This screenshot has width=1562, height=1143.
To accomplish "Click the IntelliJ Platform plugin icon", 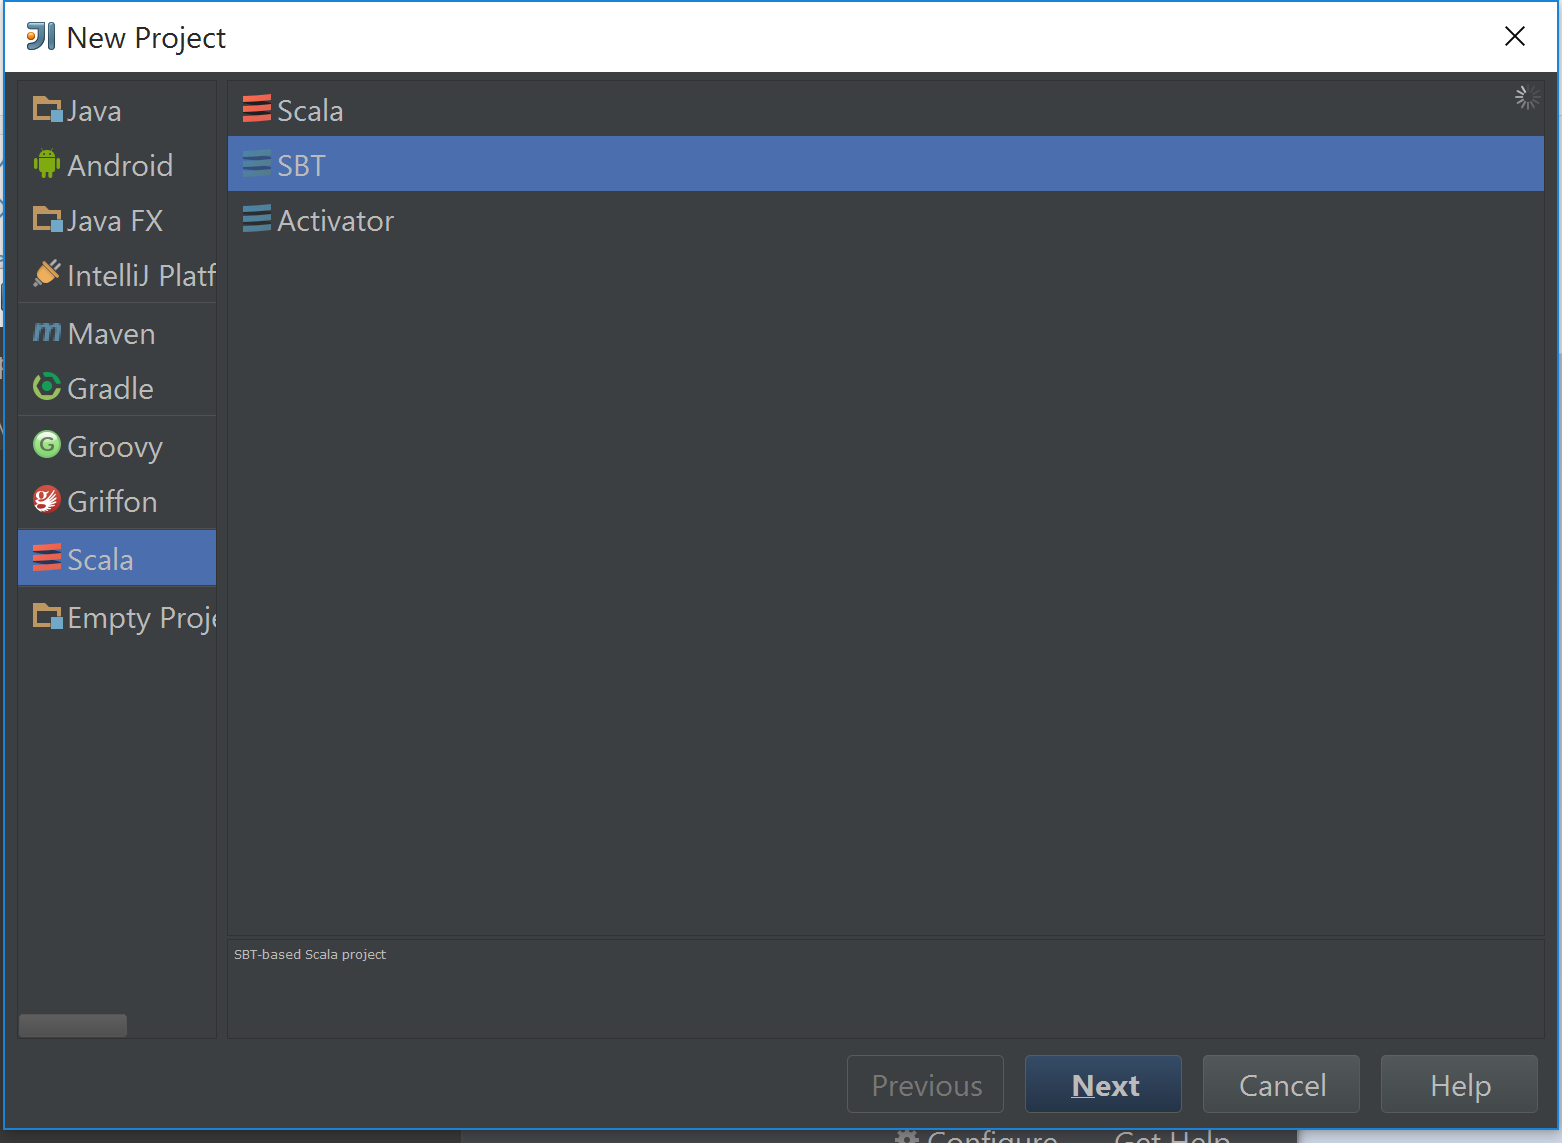I will tap(47, 273).
